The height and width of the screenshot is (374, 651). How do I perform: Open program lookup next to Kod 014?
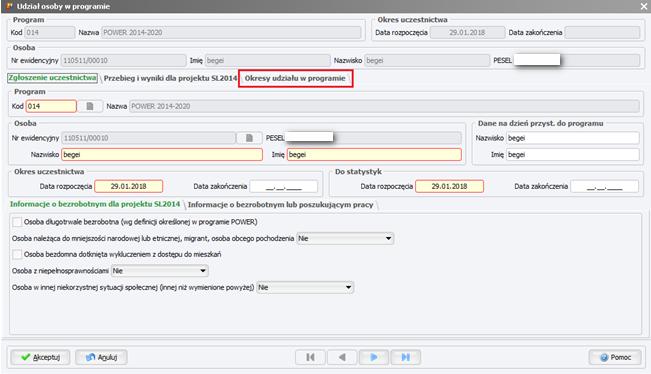click(90, 106)
